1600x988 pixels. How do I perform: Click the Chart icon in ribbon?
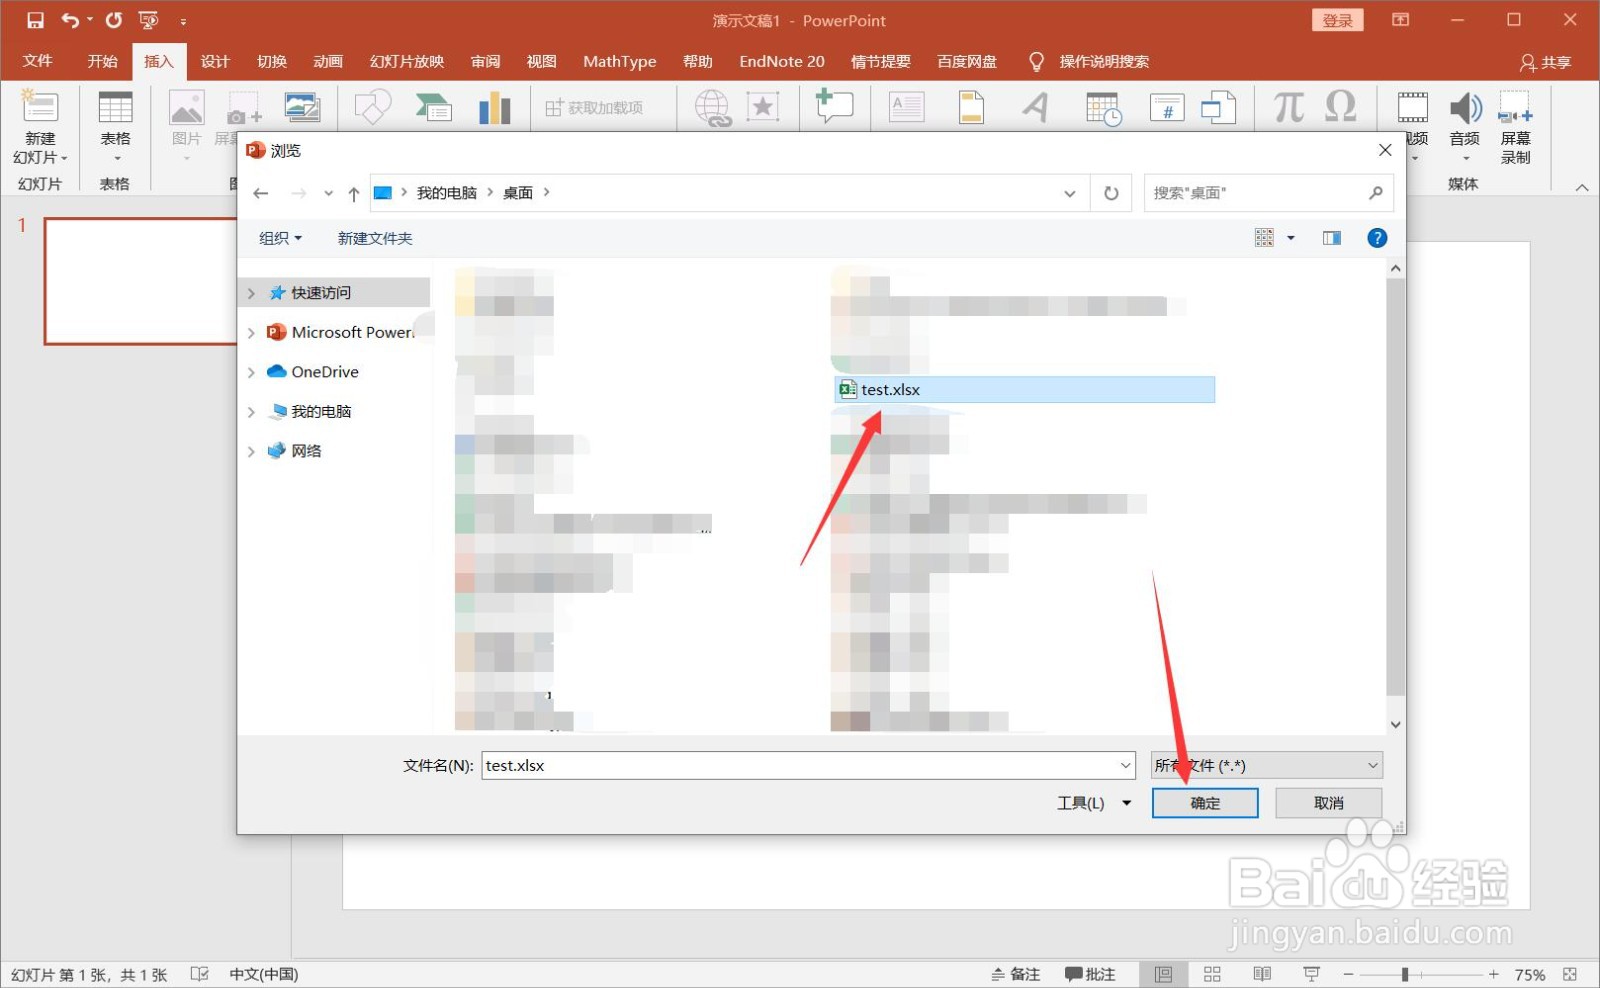click(494, 107)
